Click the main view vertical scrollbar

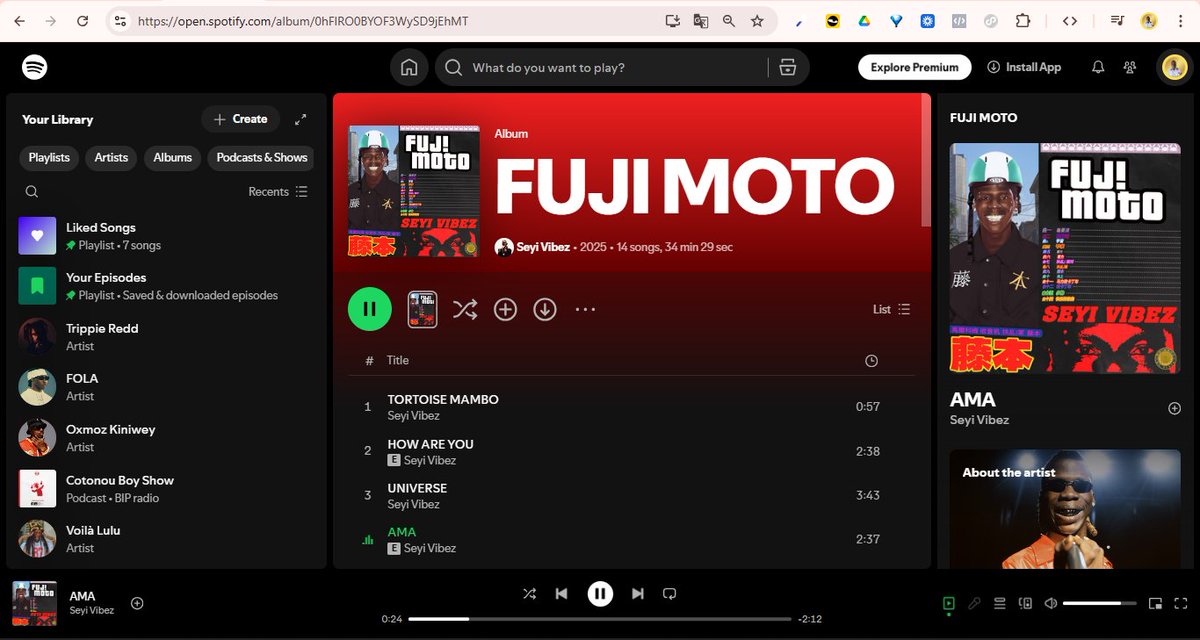click(926, 160)
